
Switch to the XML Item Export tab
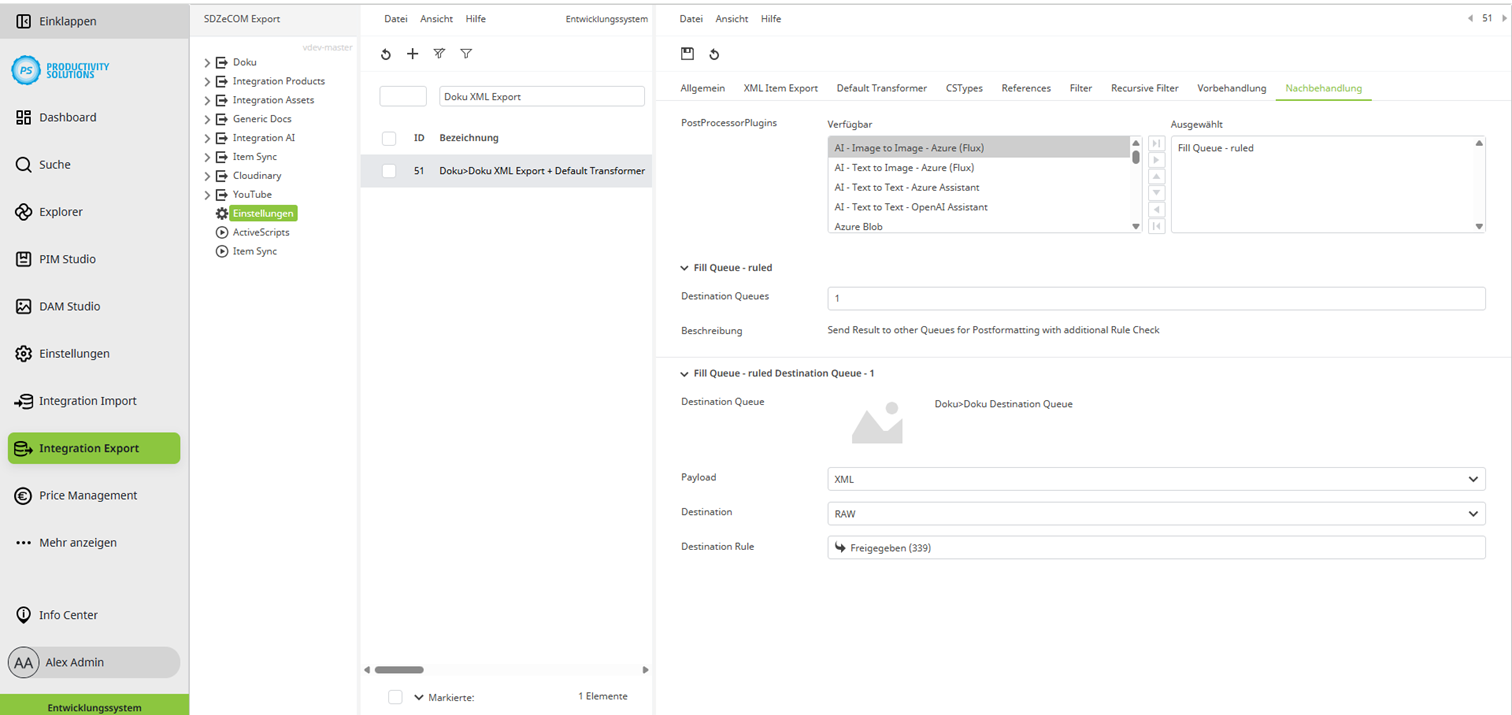(x=780, y=88)
